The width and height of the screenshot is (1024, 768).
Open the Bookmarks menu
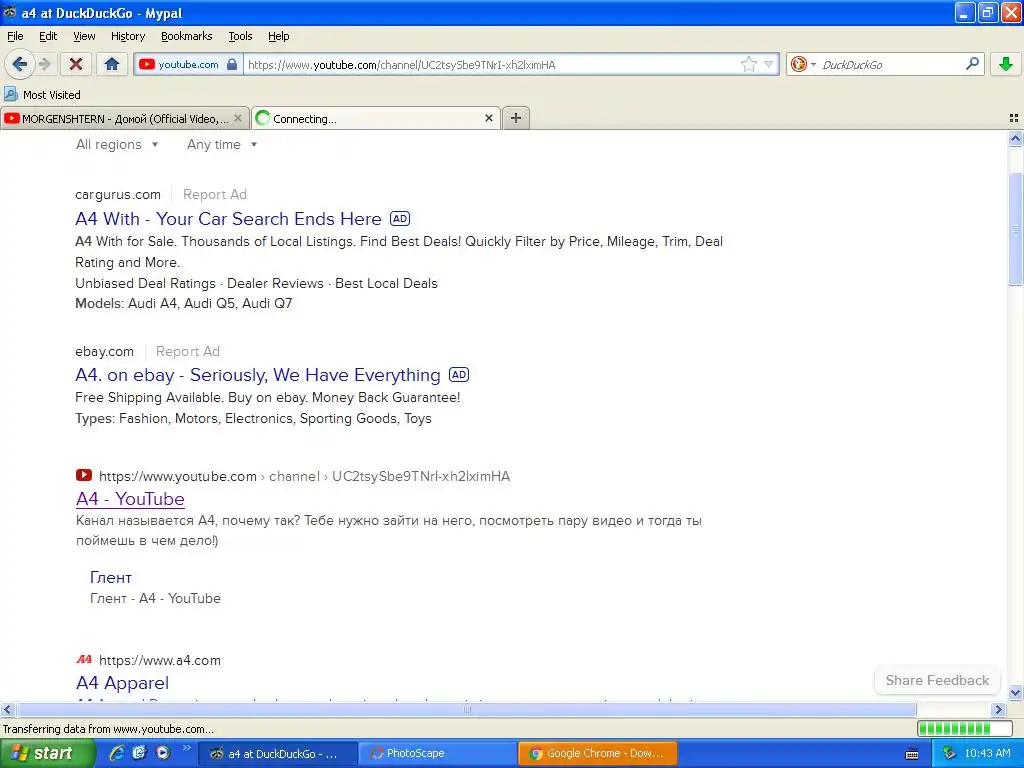187,36
